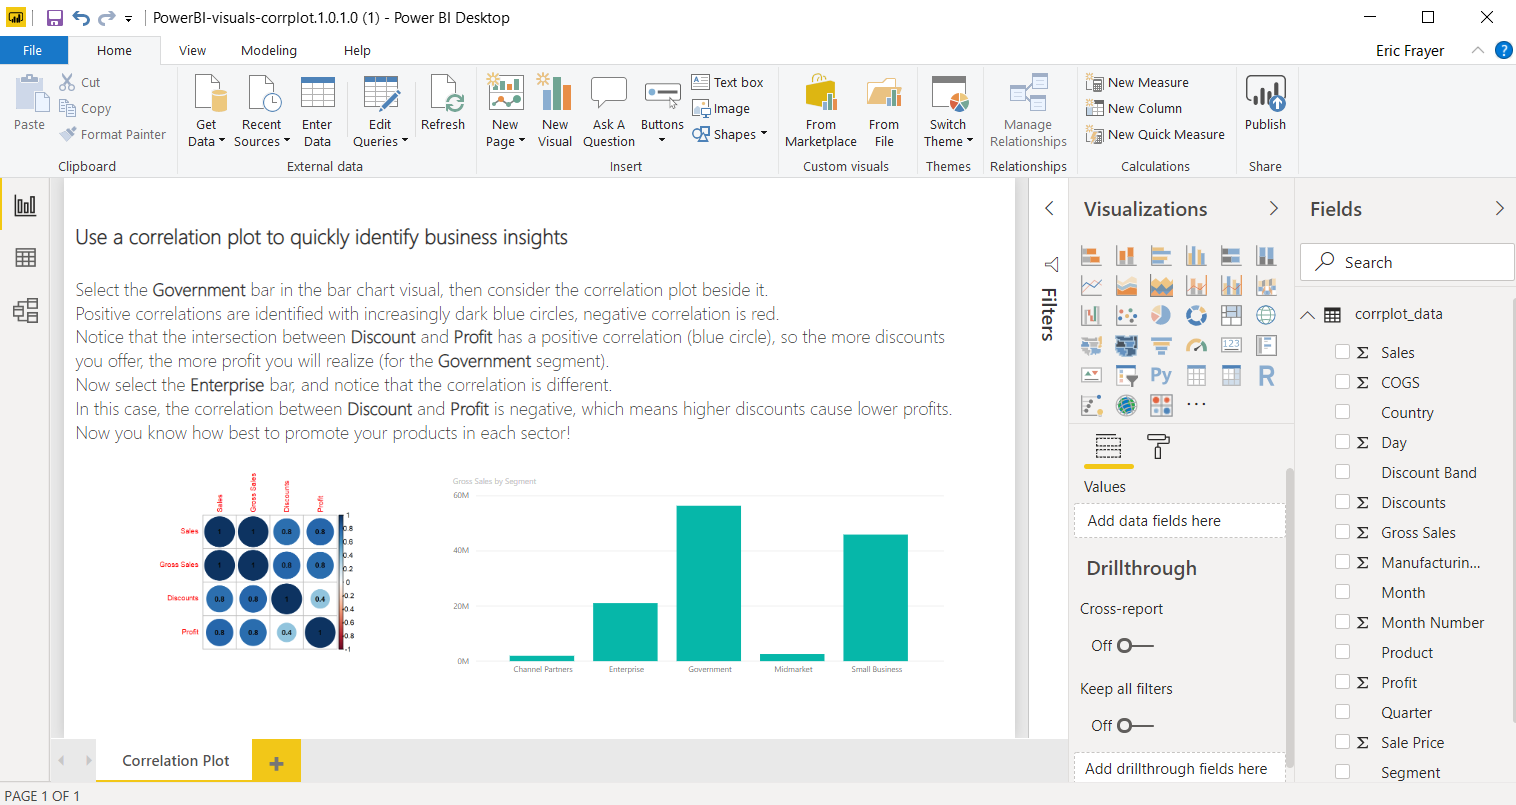Select the donut chart visual
This screenshot has height=805, width=1516.
click(x=1196, y=316)
